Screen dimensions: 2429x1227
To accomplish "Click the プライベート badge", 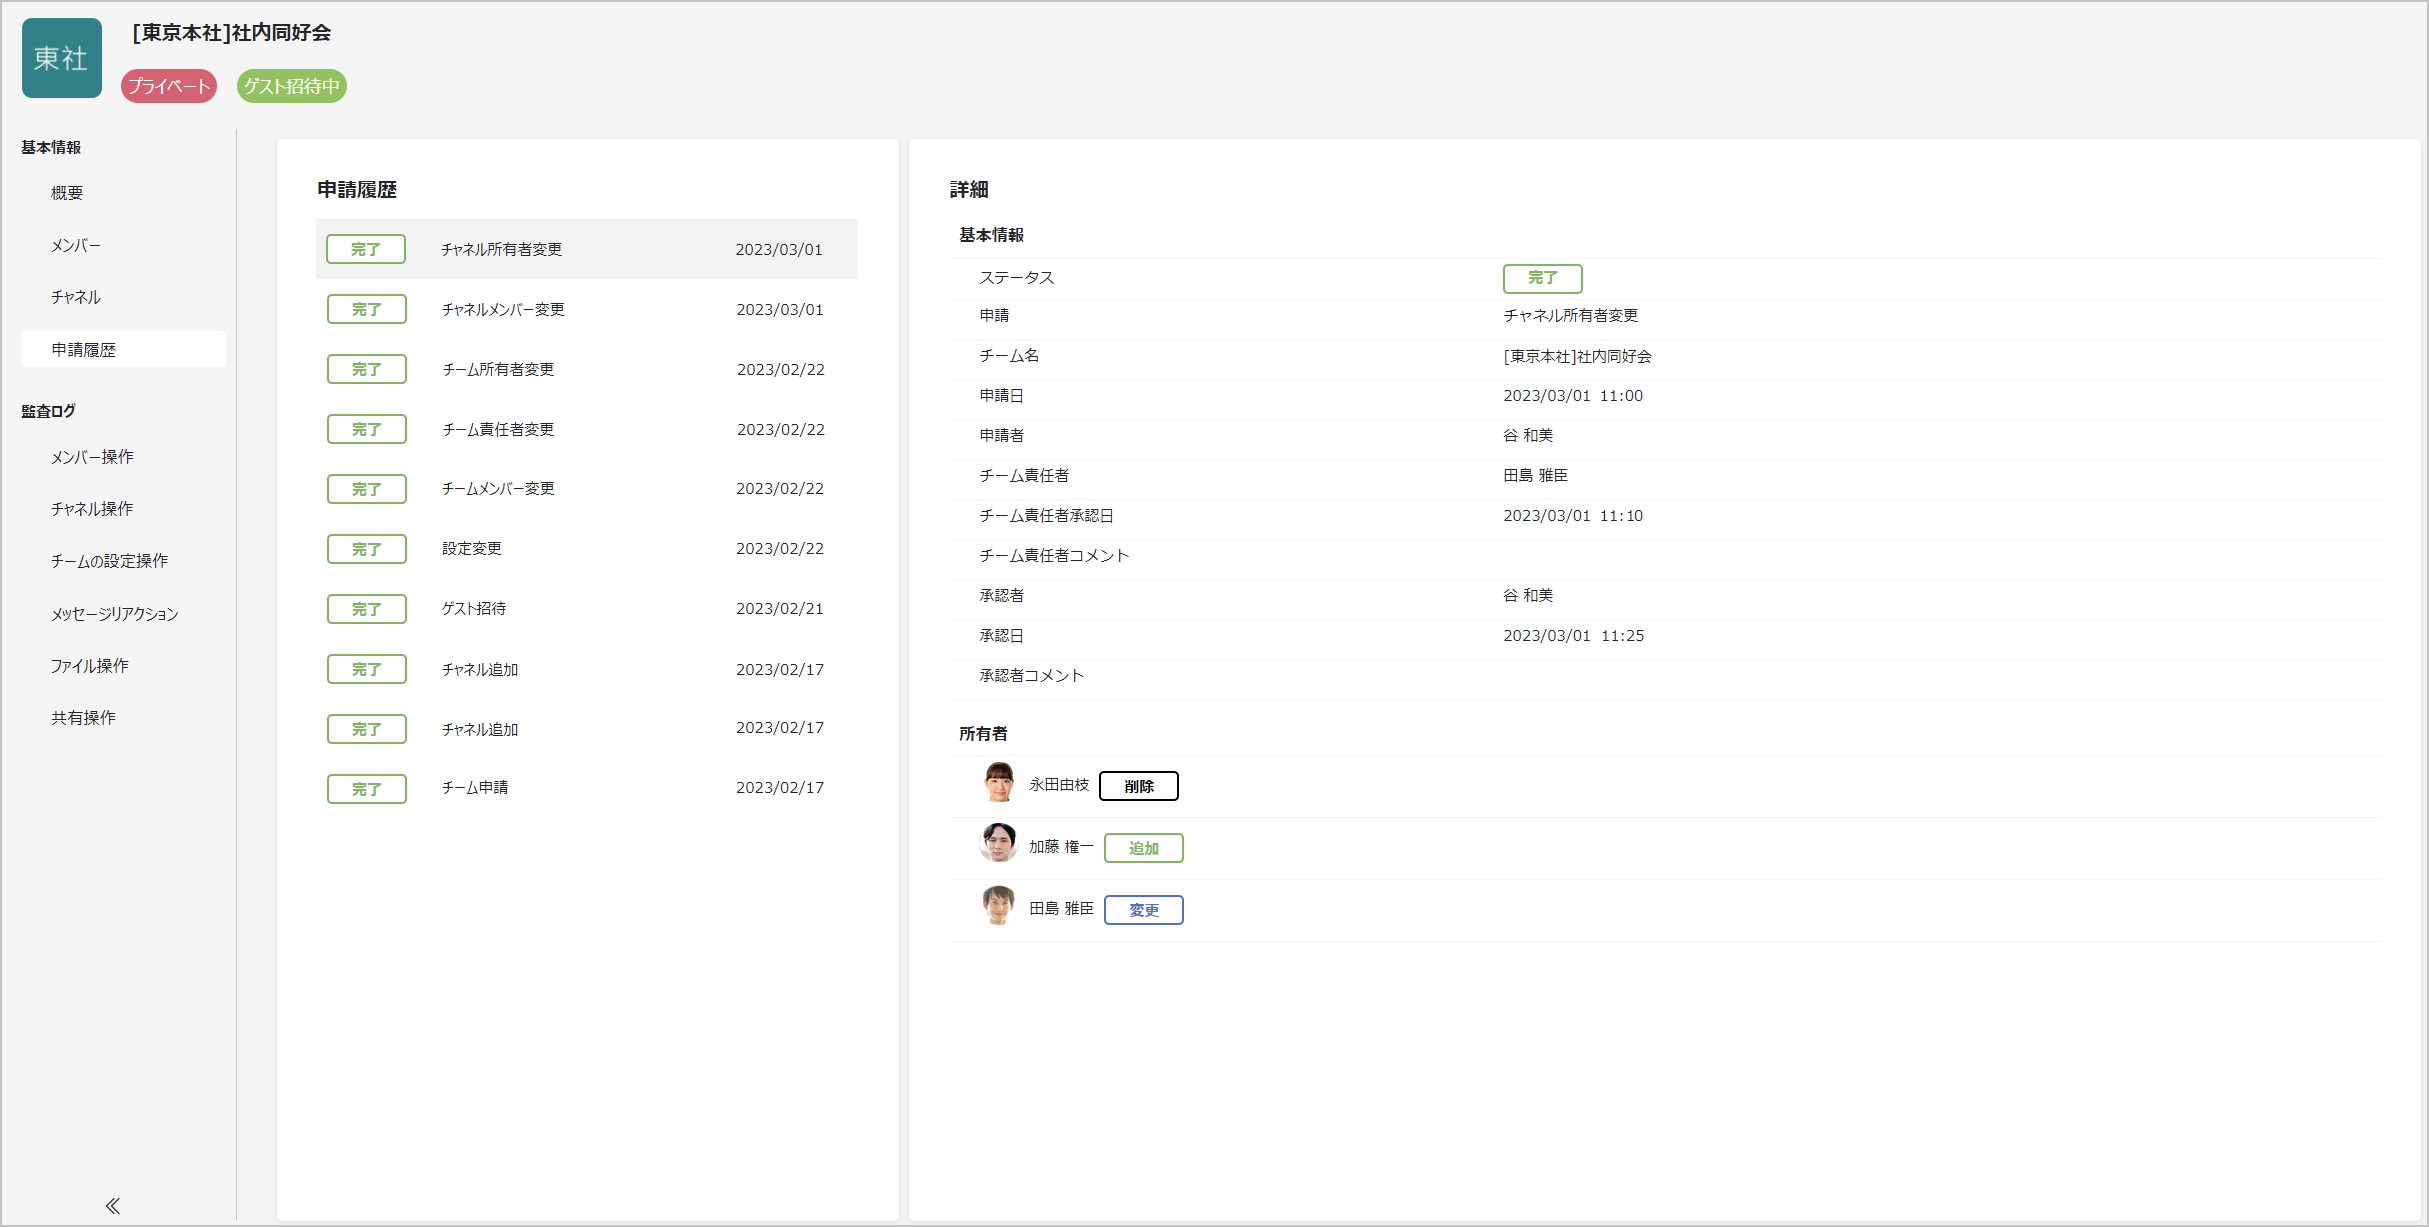I will pyautogui.click(x=168, y=86).
